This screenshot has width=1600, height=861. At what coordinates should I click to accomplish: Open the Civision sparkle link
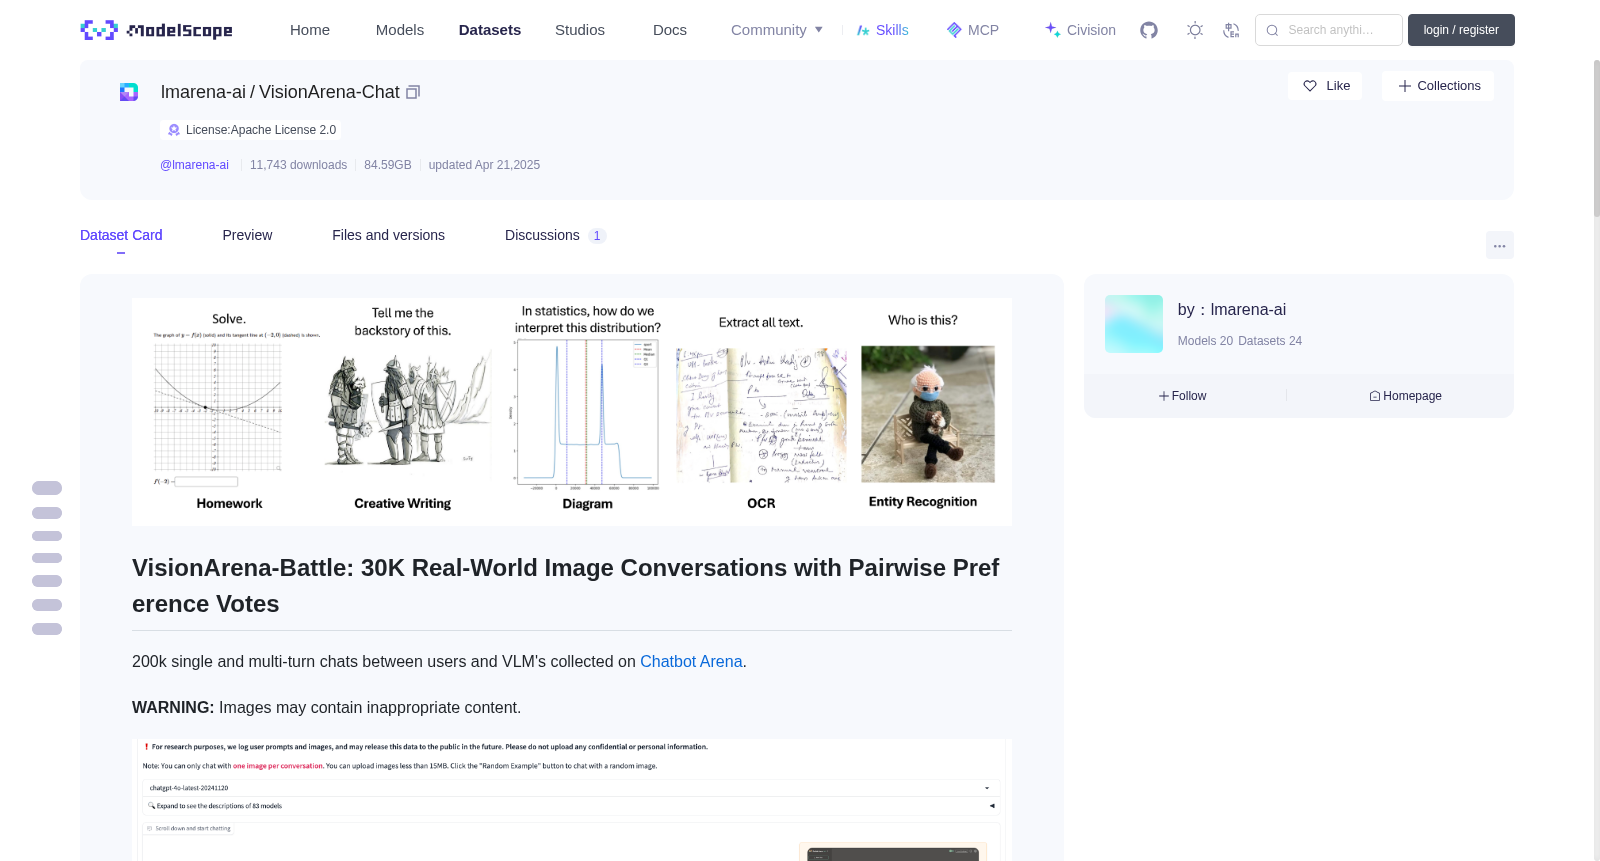click(x=1080, y=30)
